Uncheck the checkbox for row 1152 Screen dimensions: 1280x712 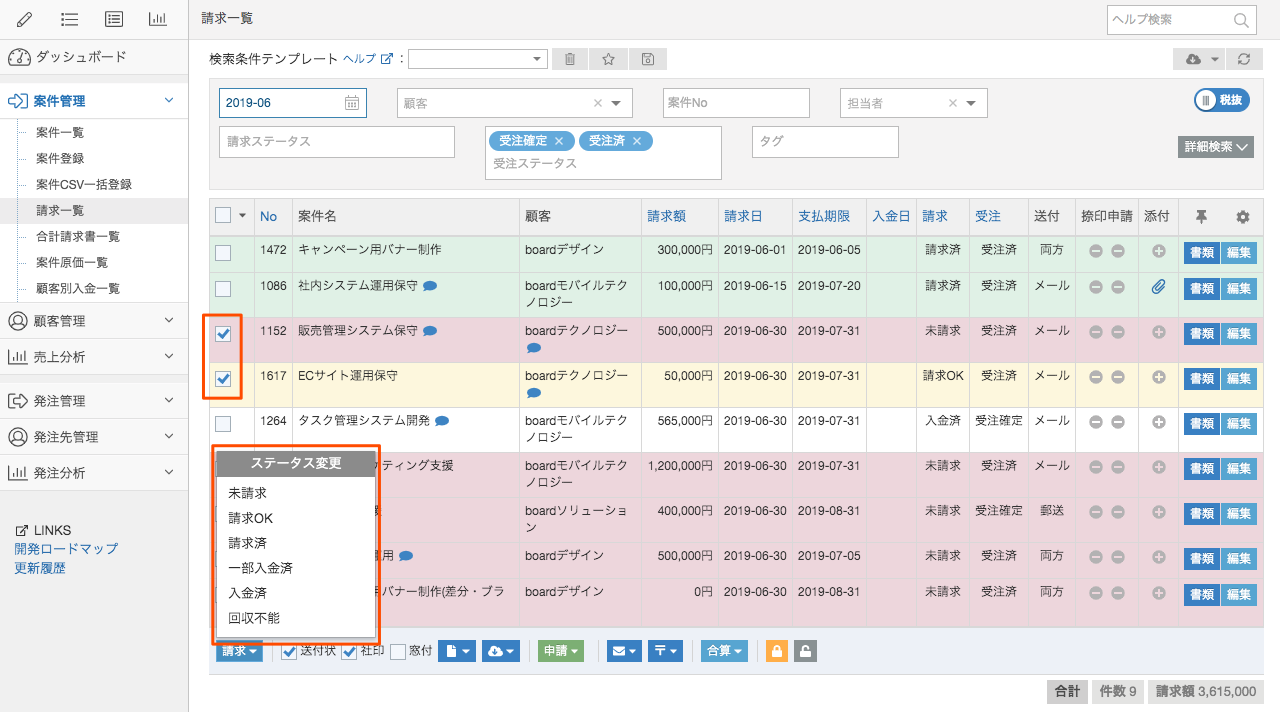(x=223, y=334)
